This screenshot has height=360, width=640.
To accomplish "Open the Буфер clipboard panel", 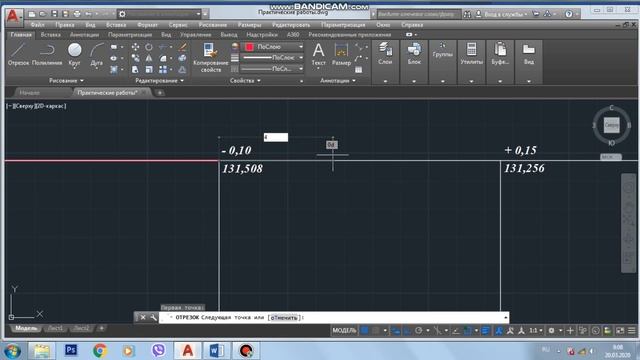I will point(500,53).
